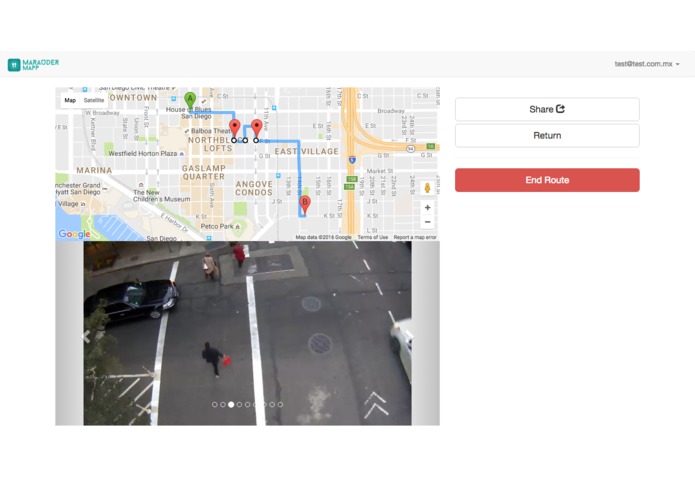Click the Marauder Mapp logo

pos(33,65)
